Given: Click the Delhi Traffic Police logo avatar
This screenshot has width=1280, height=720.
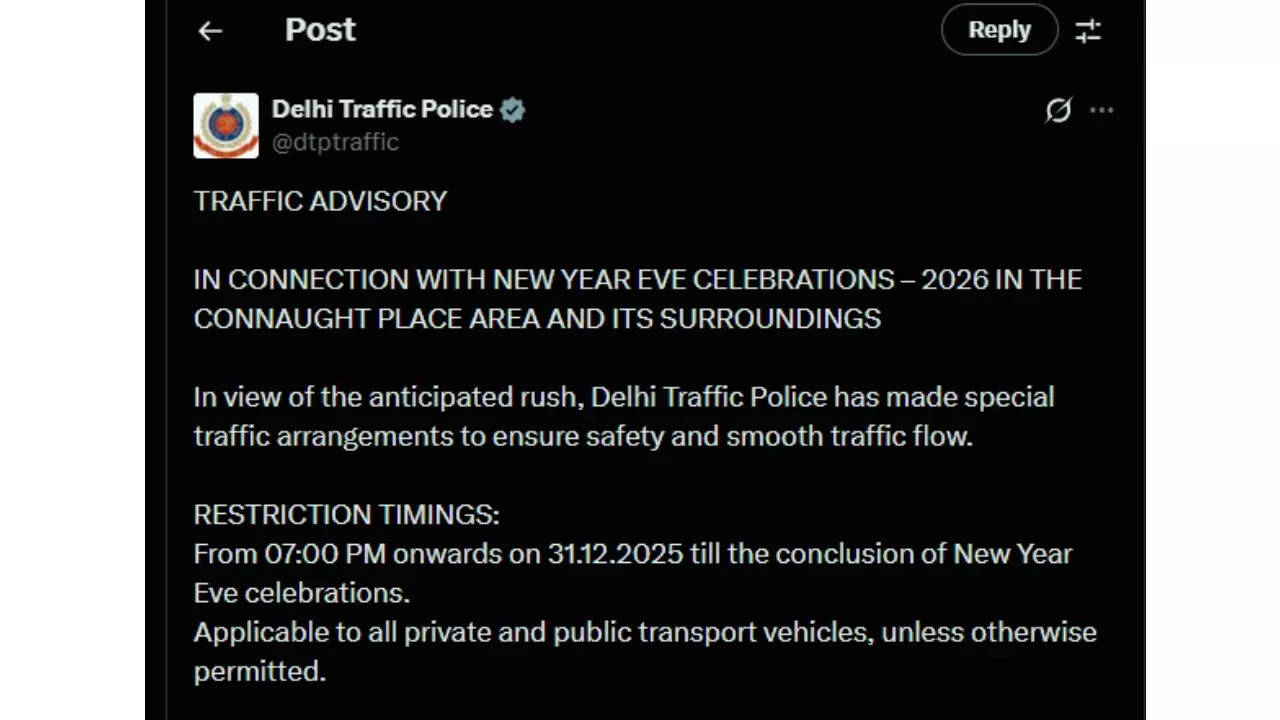Looking at the screenshot, I should point(226,124).
